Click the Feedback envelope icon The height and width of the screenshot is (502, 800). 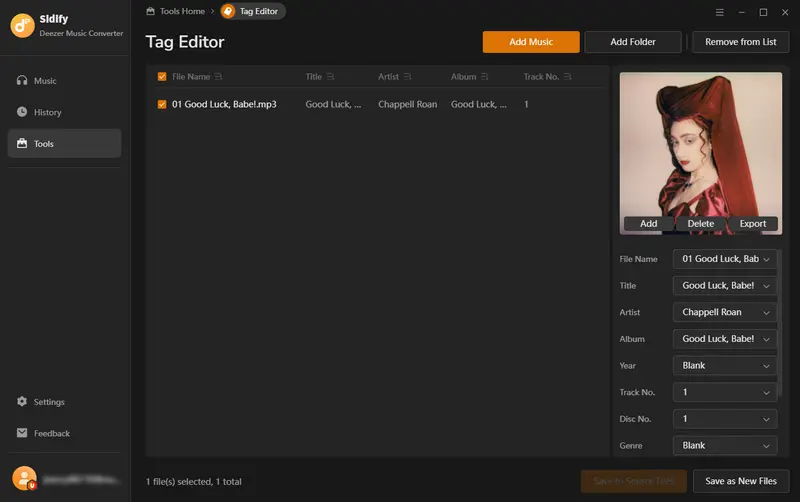coord(22,433)
